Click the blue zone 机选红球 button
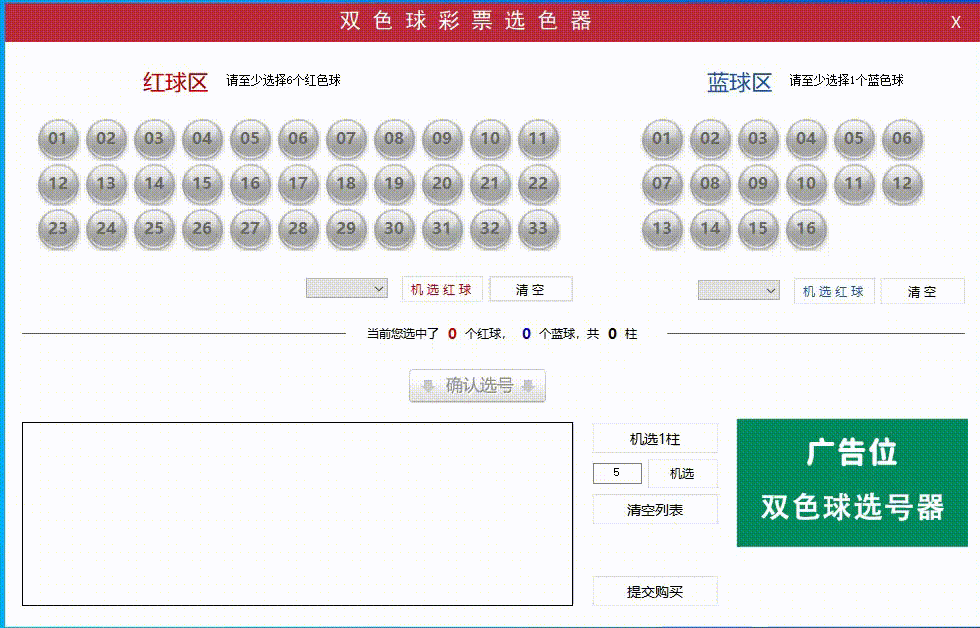This screenshot has width=980, height=628. (834, 291)
